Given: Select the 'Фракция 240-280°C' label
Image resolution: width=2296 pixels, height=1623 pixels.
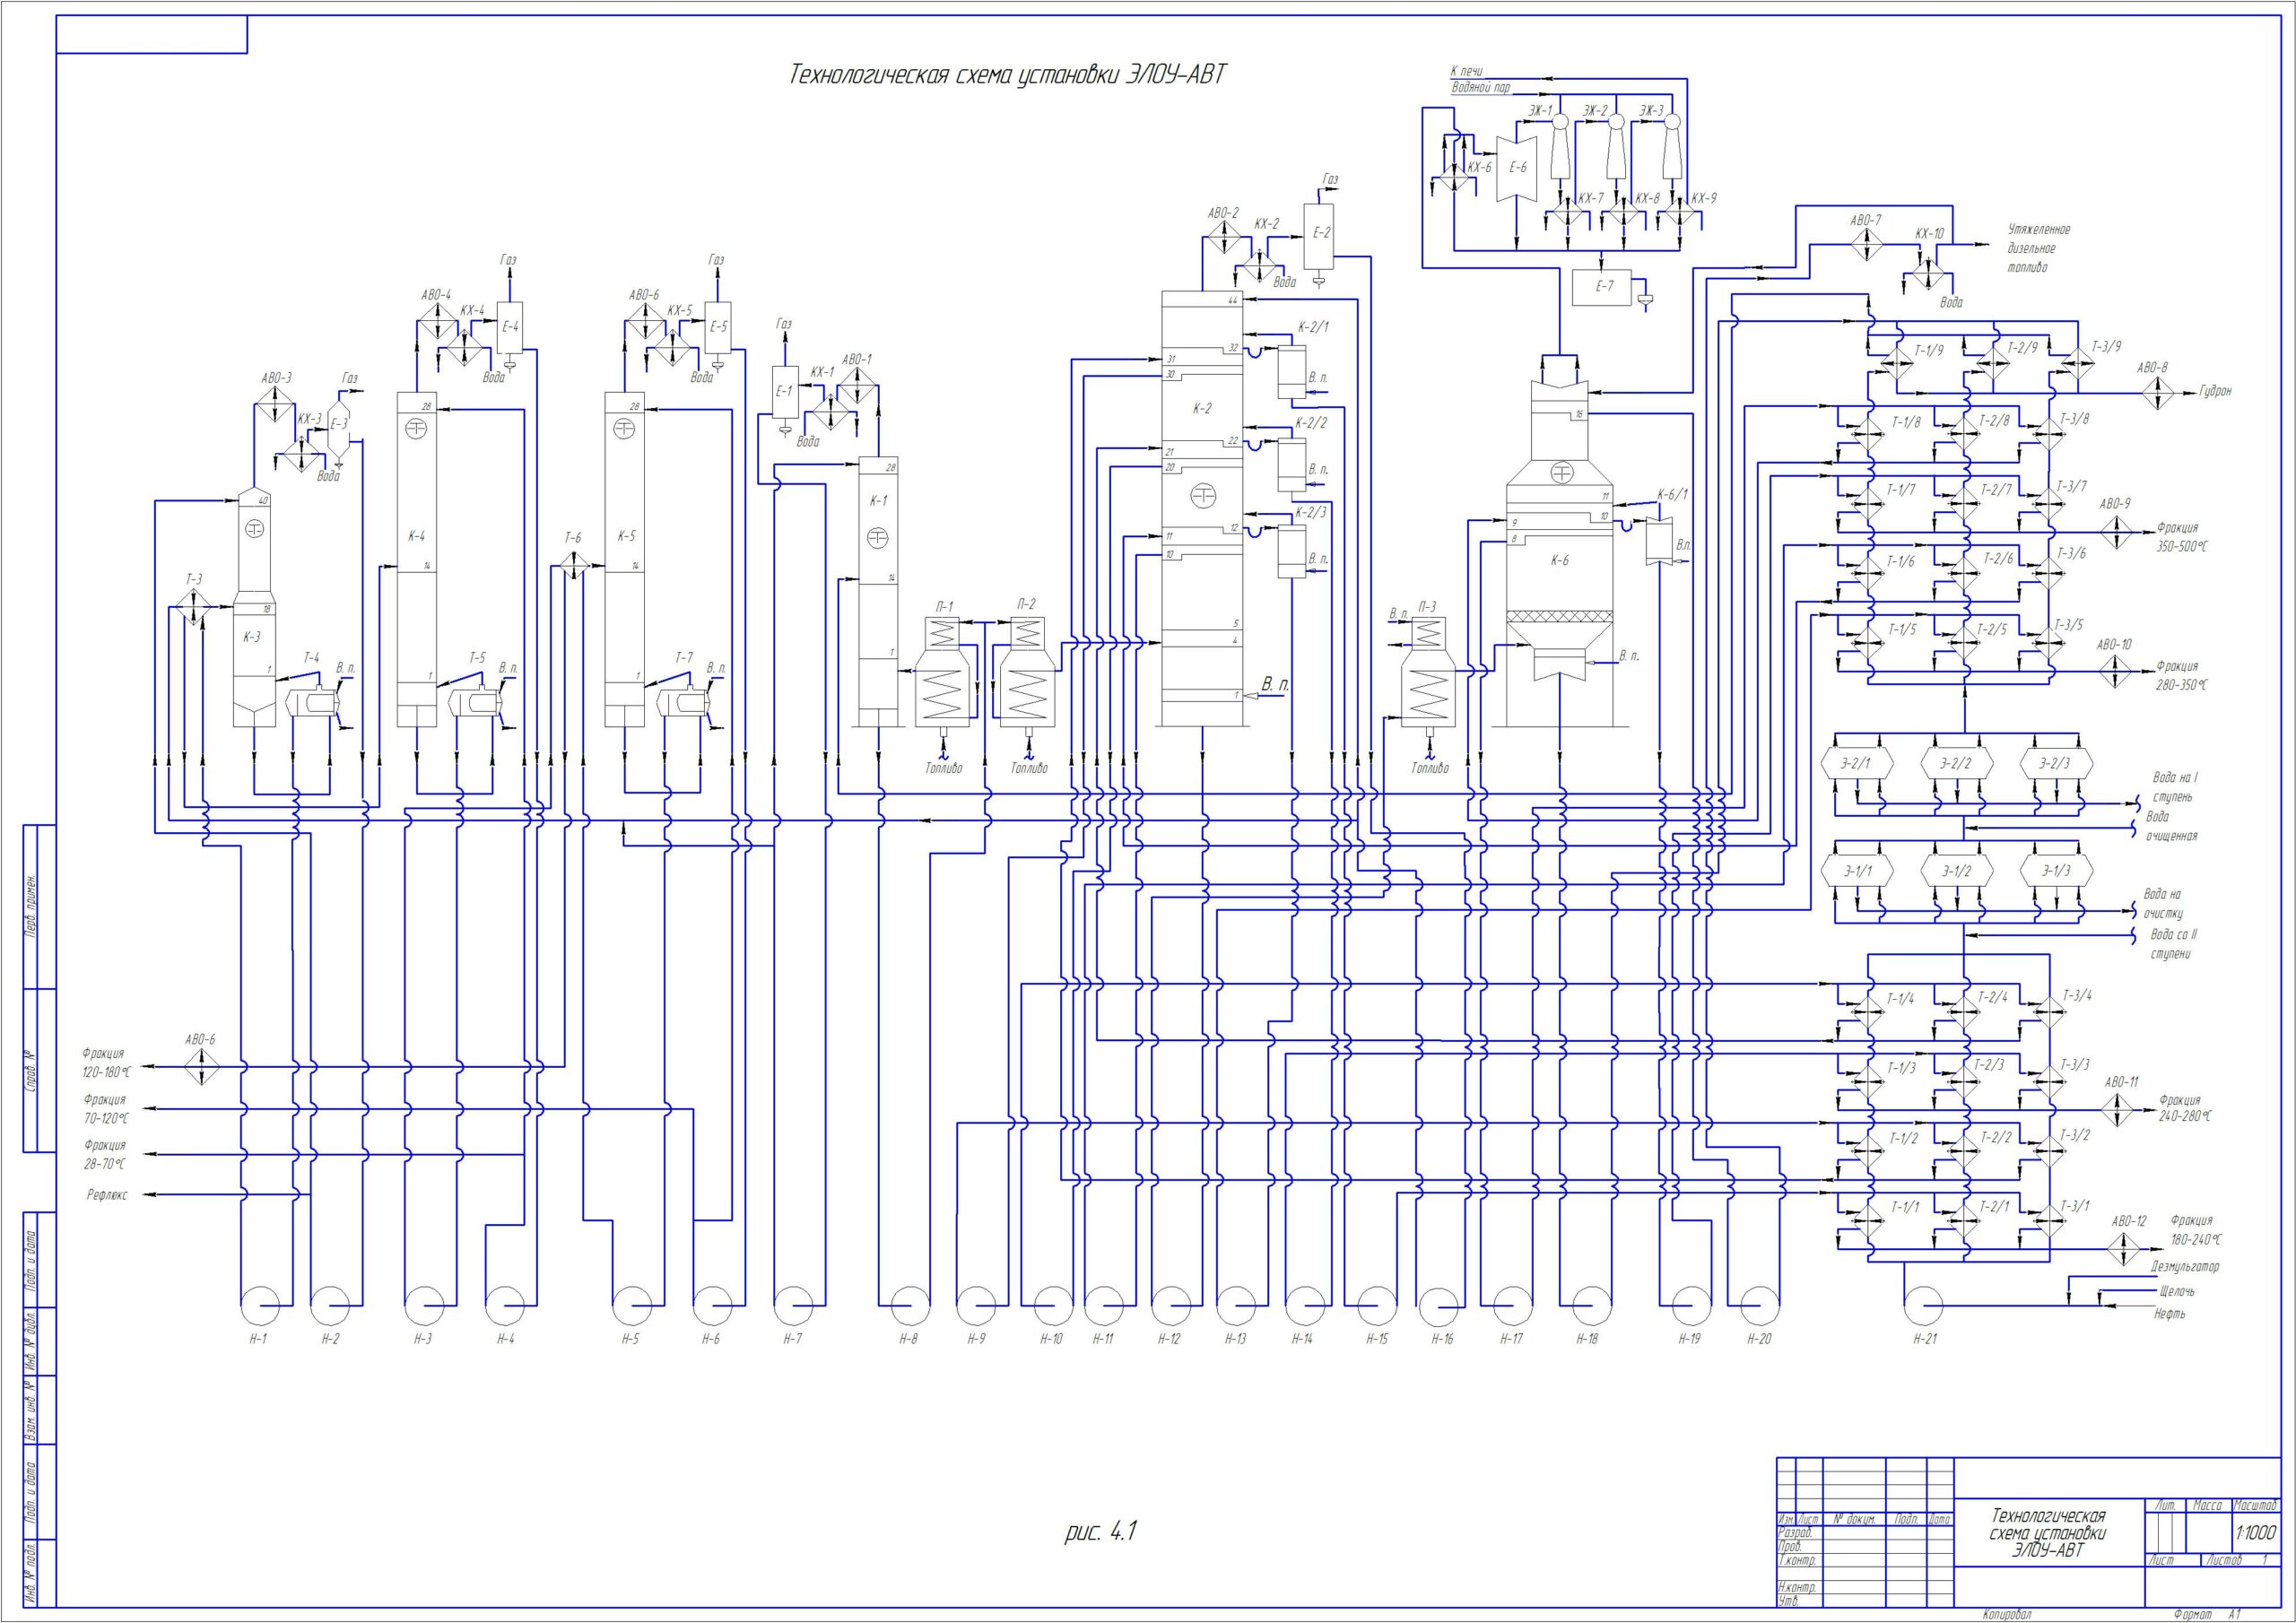Looking at the screenshot, I should pyautogui.click(x=2186, y=1109).
